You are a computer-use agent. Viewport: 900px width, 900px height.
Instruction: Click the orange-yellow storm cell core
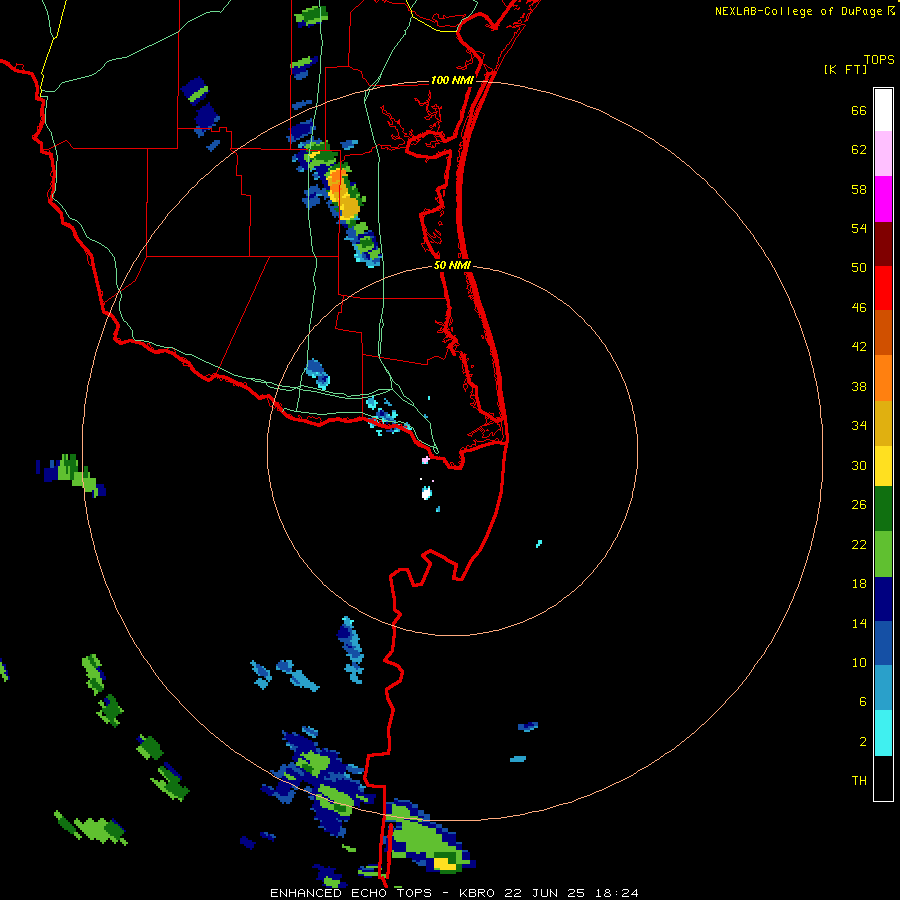coord(343,195)
